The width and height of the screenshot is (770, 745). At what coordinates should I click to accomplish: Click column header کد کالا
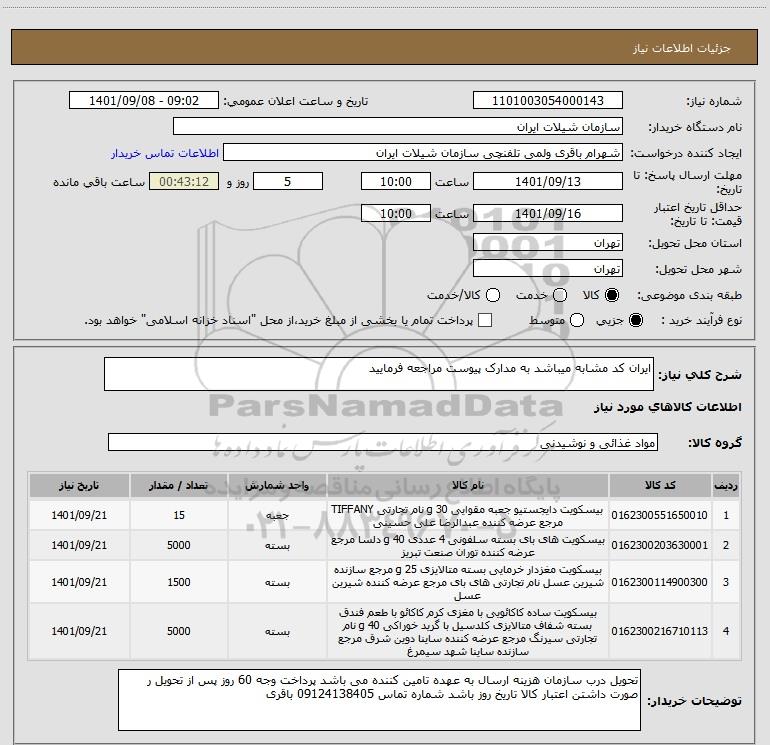(x=660, y=485)
